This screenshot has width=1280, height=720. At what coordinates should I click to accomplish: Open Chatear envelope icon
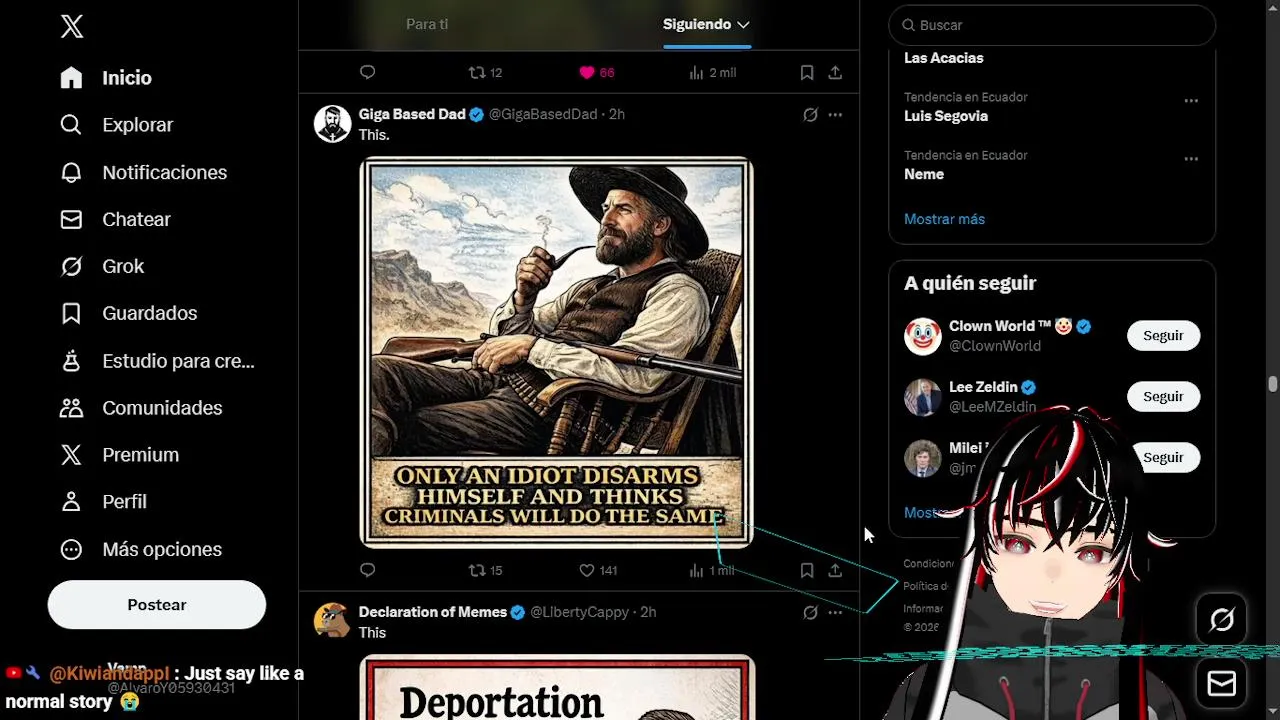pyautogui.click(x=71, y=219)
